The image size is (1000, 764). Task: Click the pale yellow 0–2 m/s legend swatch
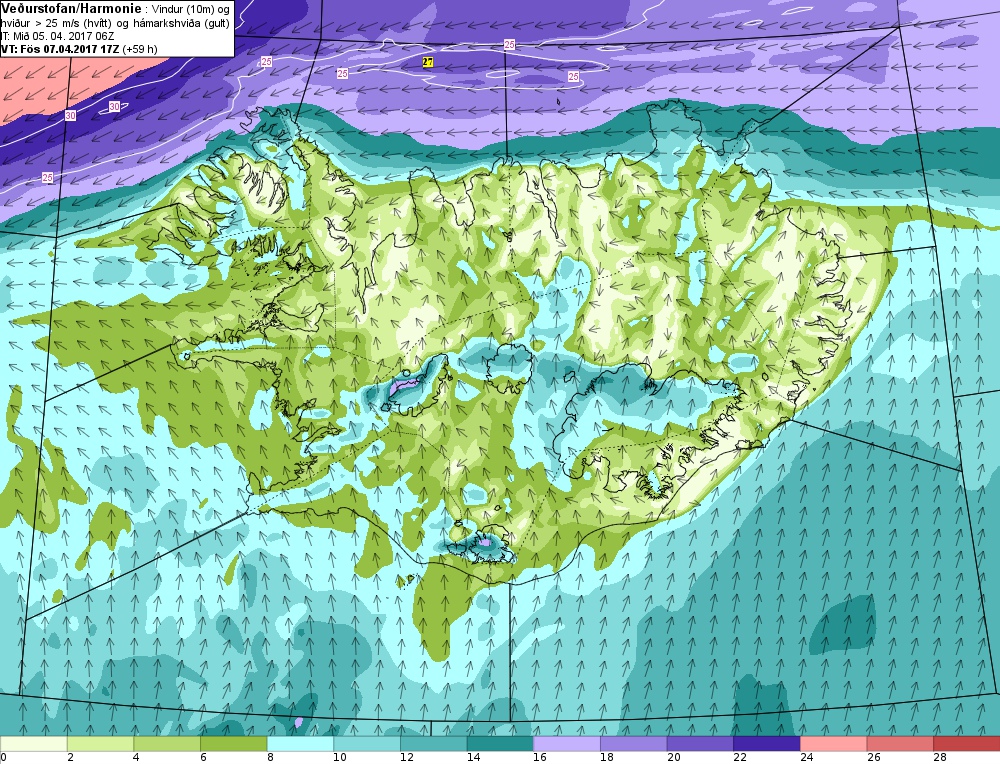(34, 744)
